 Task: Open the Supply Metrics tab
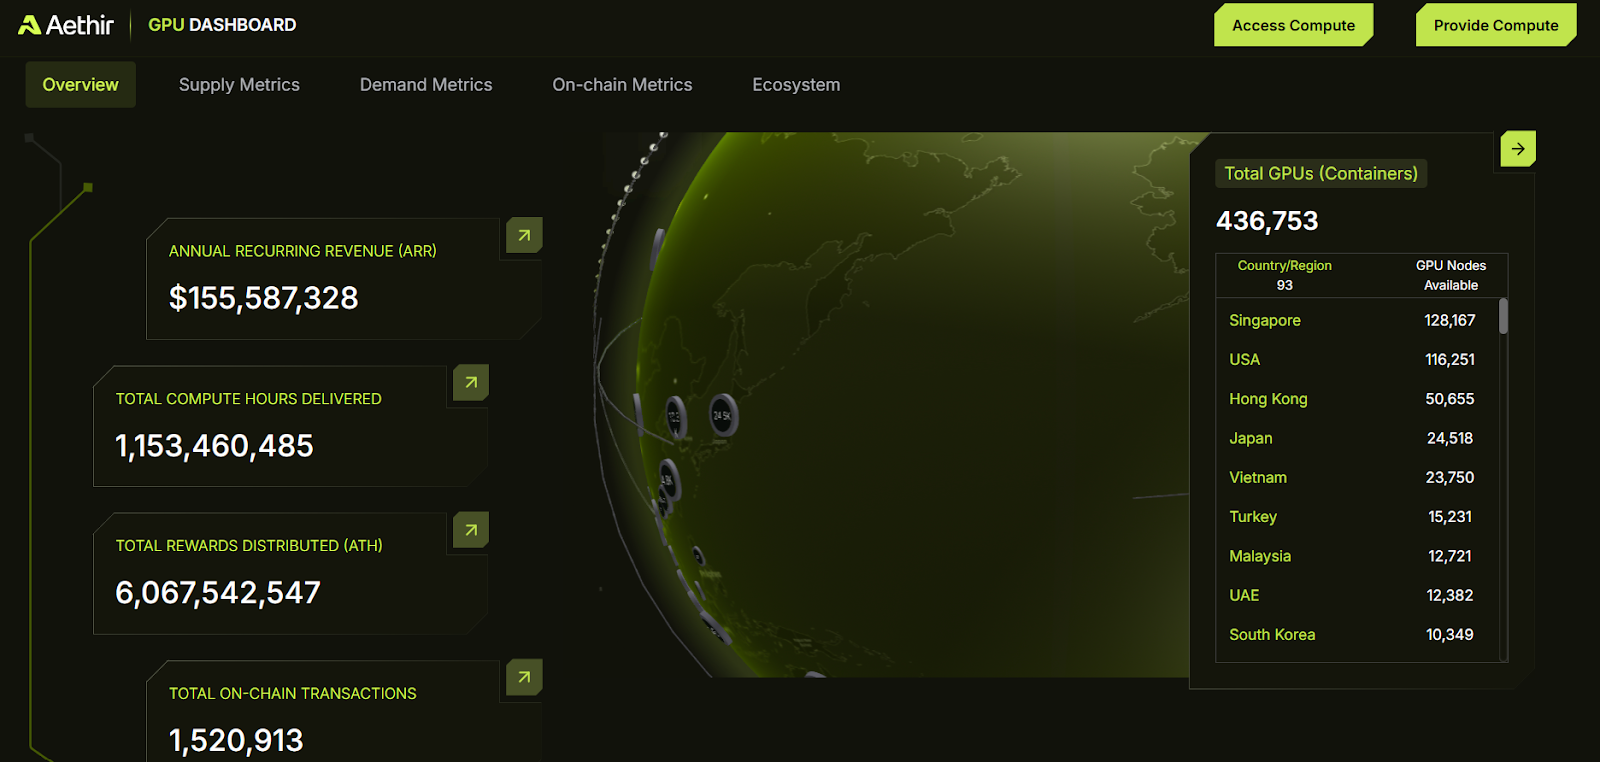(x=239, y=85)
